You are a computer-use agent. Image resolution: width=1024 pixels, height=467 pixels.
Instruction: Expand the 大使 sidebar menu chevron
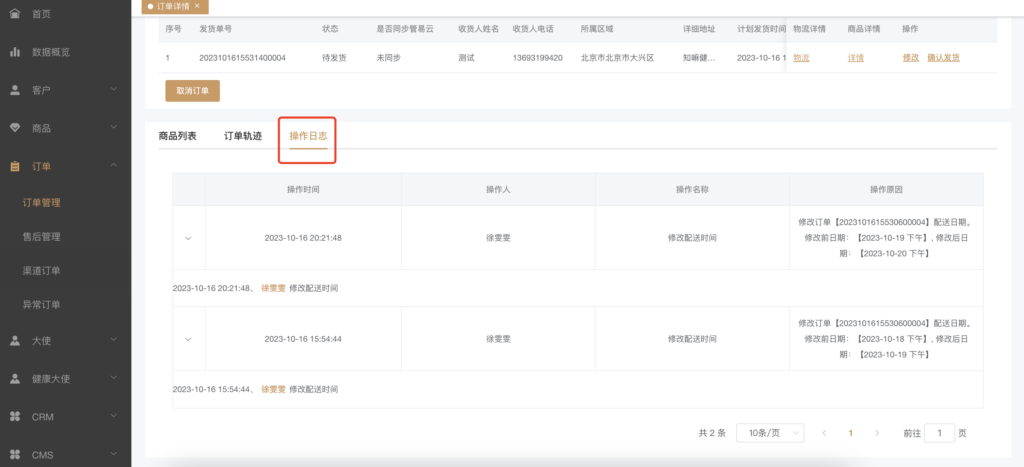(x=114, y=340)
